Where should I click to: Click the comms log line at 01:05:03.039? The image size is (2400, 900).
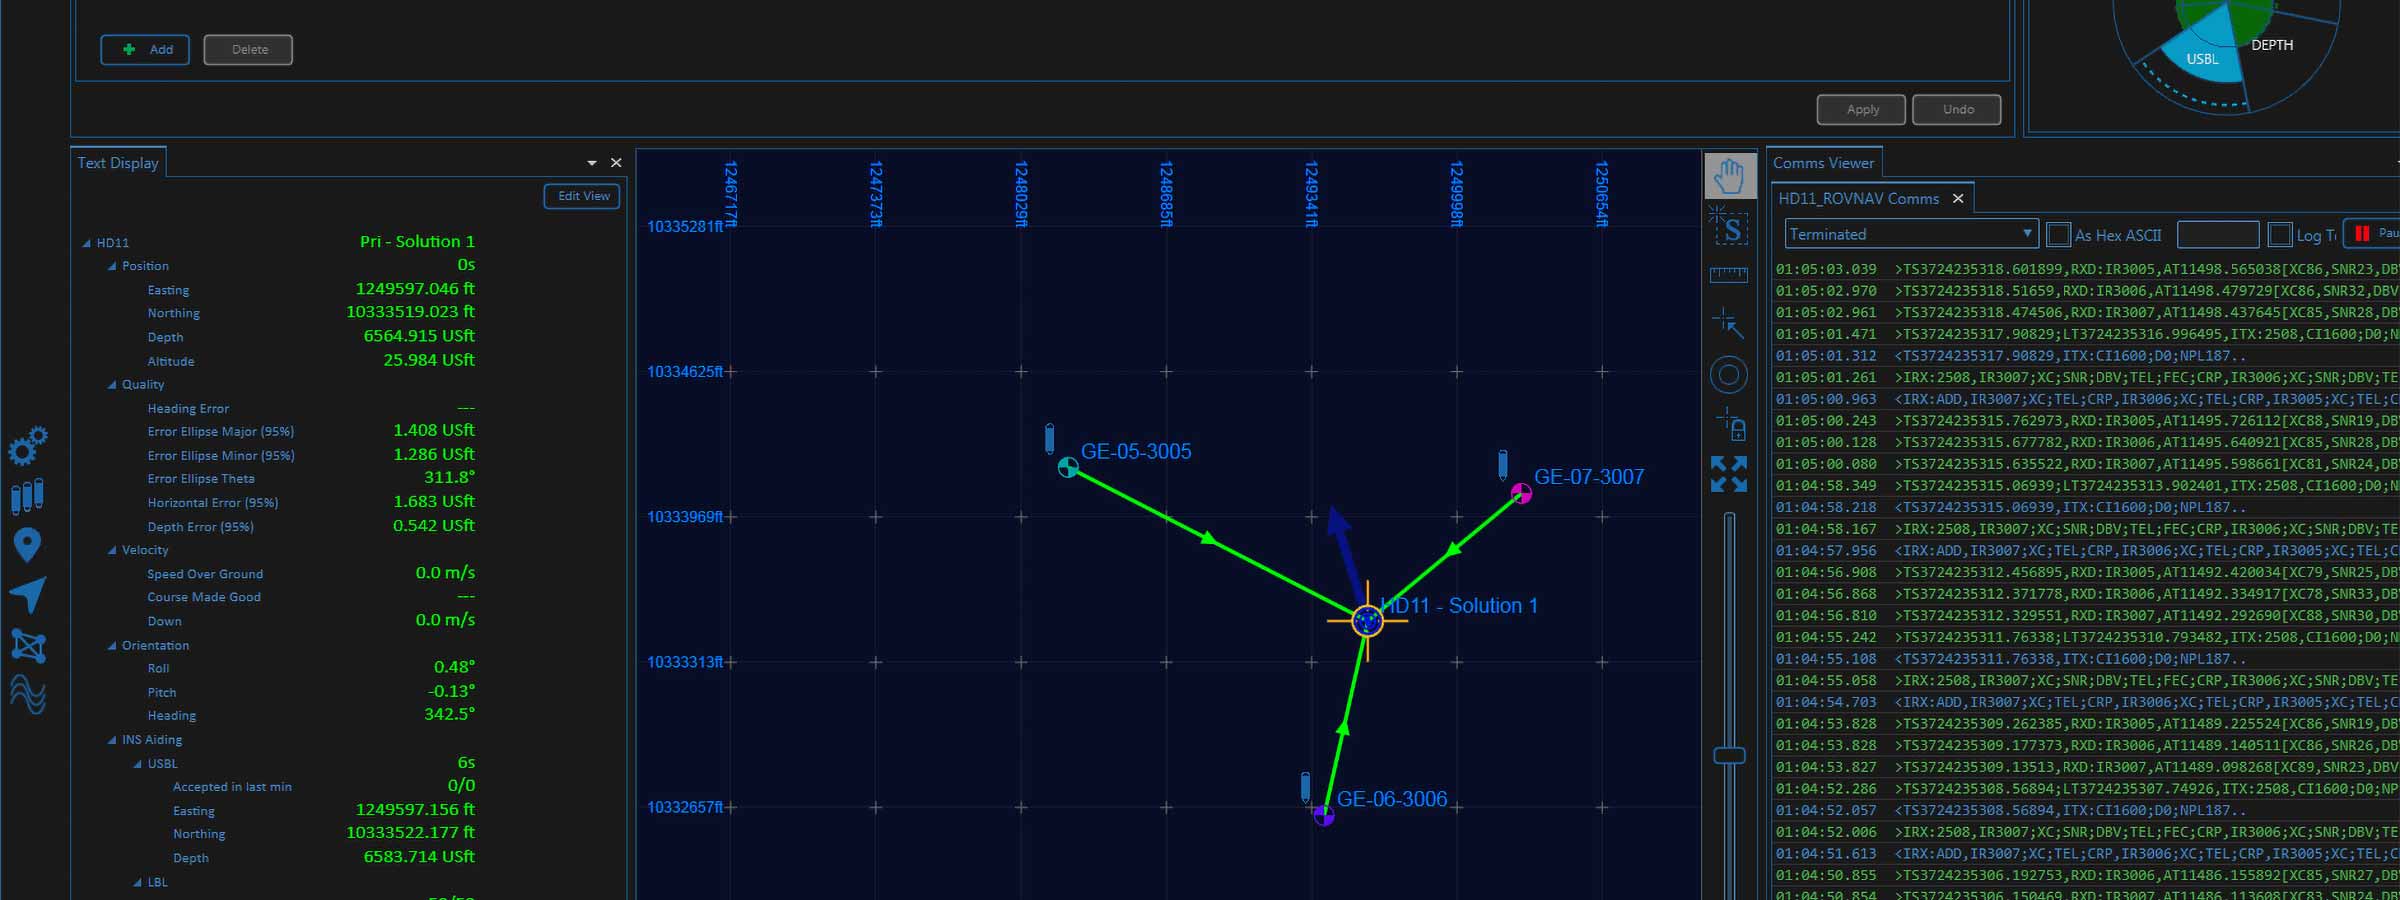[2086, 270]
